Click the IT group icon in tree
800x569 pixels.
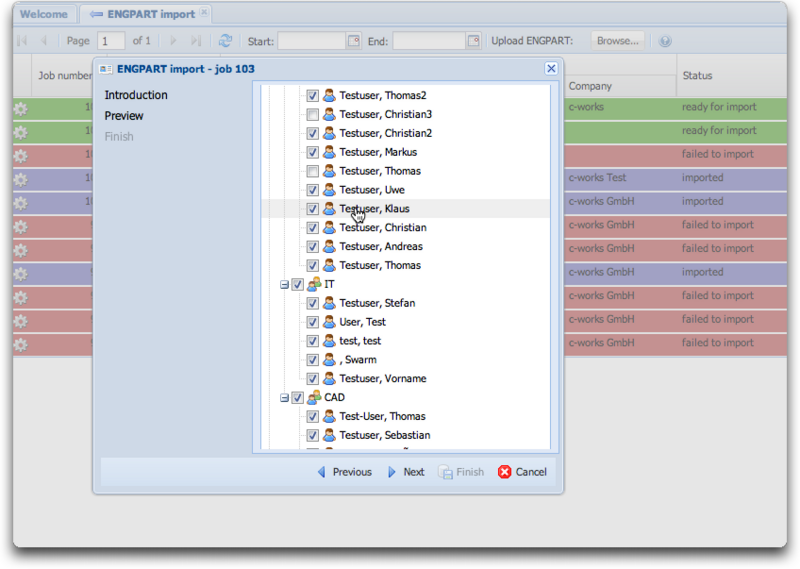point(313,285)
